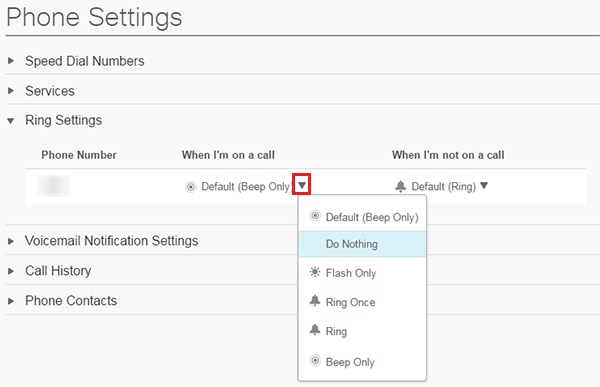The height and width of the screenshot is (387, 600).
Task: Click the bell icon next to Default (Ring)
Action: (400, 186)
